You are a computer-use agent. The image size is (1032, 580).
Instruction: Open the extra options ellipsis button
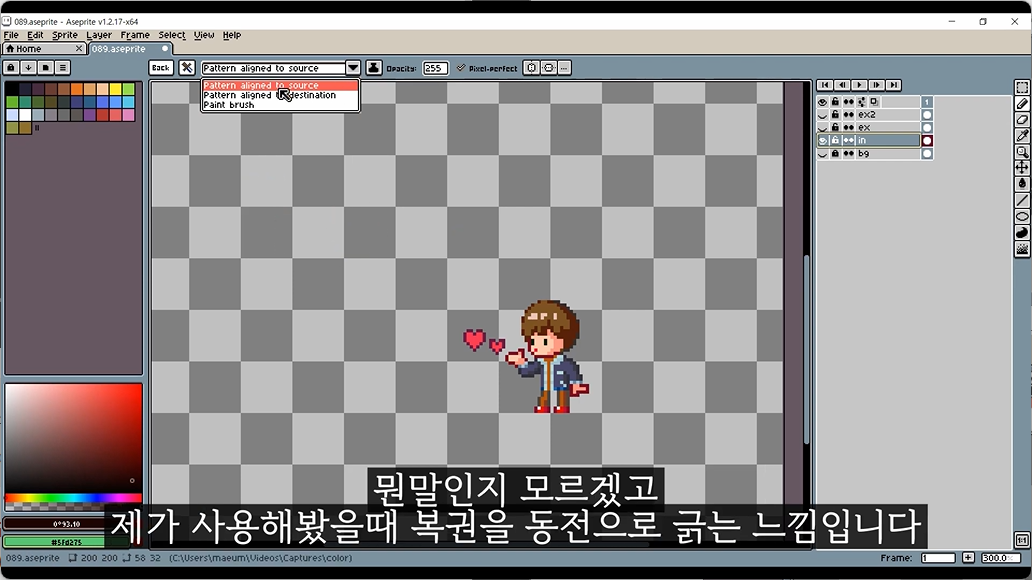pos(564,68)
